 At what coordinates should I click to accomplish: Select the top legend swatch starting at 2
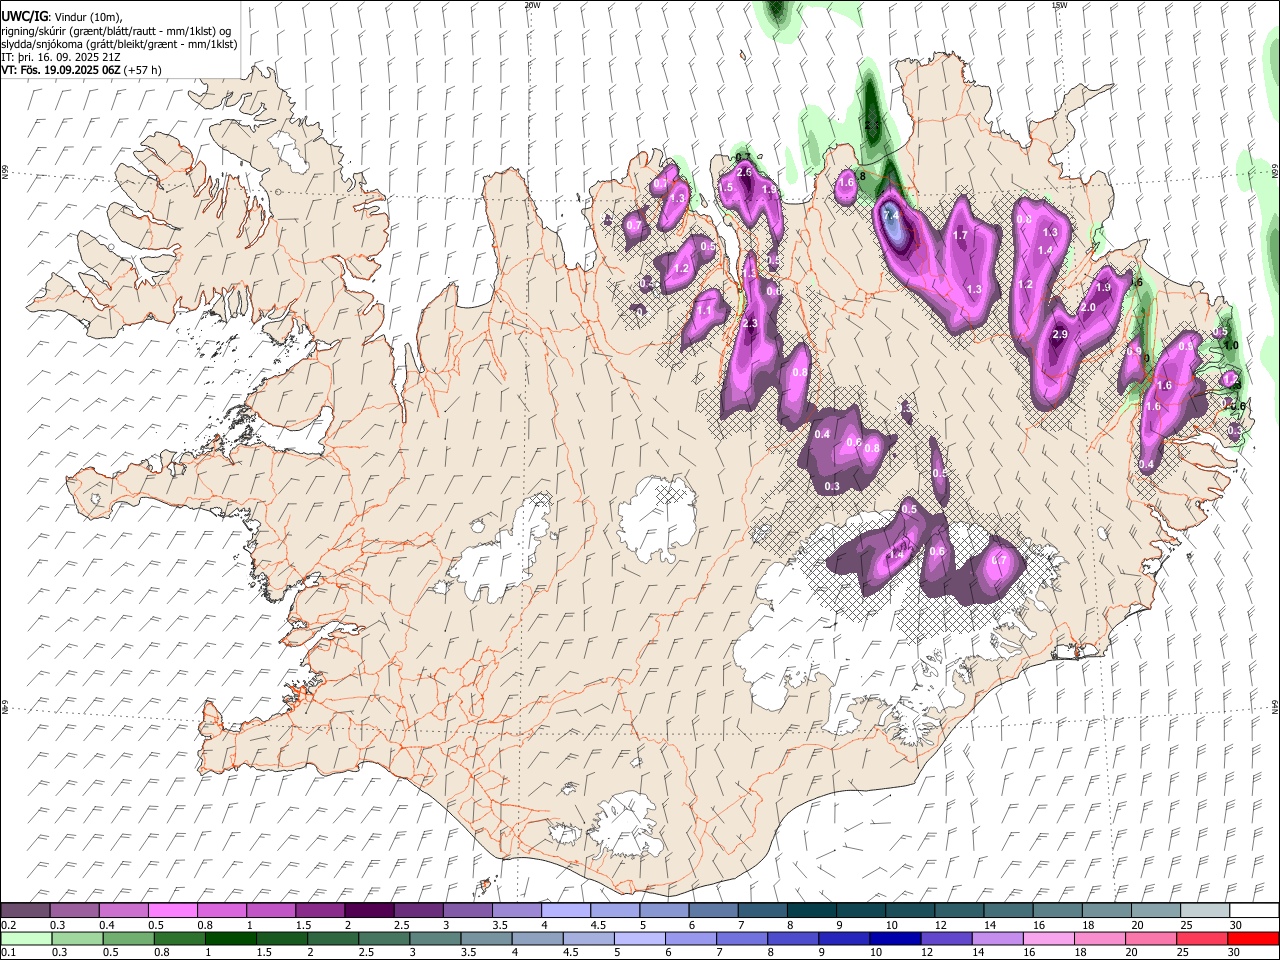pyautogui.click(x=370, y=911)
